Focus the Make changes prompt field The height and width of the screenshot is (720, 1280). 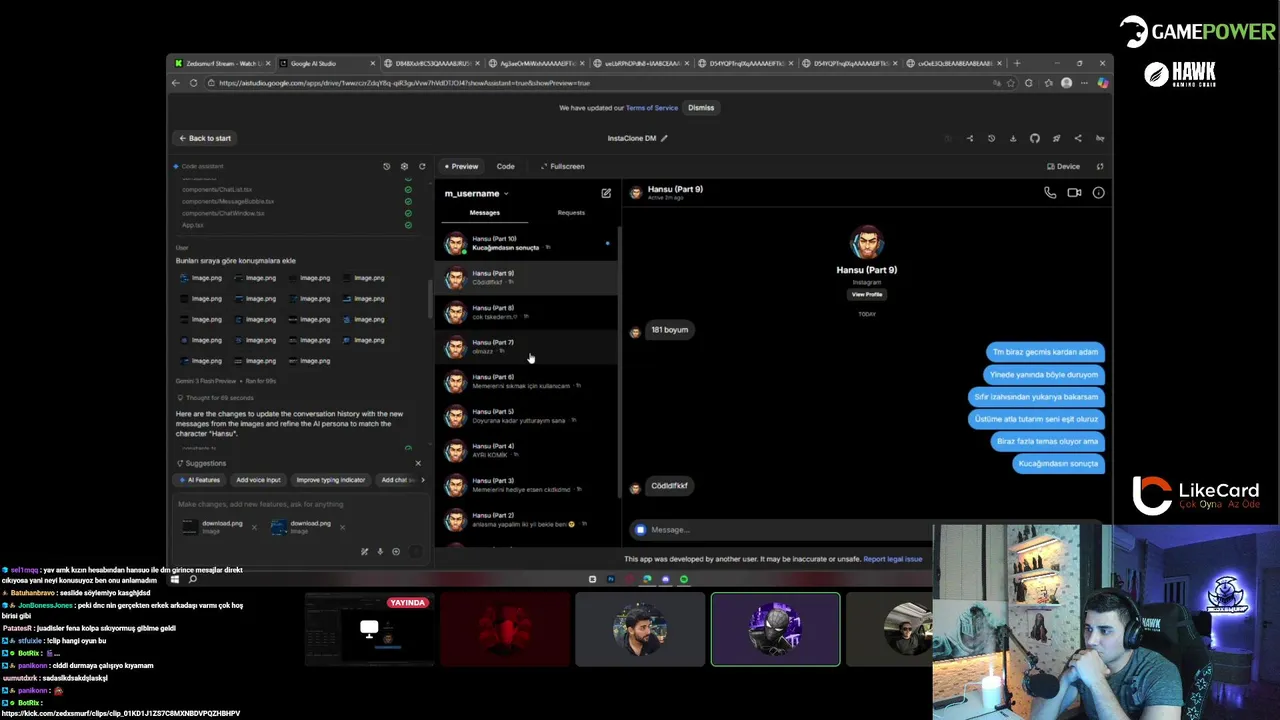click(x=300, y=504)
